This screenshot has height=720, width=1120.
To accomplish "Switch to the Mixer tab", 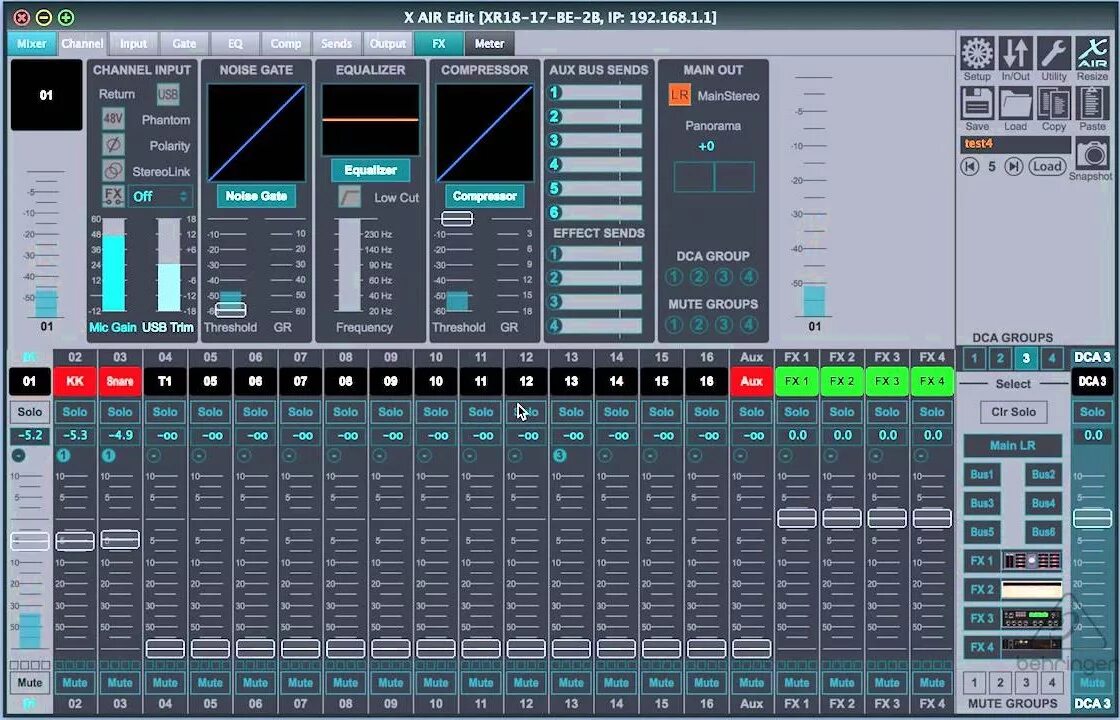I will tap(31, 44).
